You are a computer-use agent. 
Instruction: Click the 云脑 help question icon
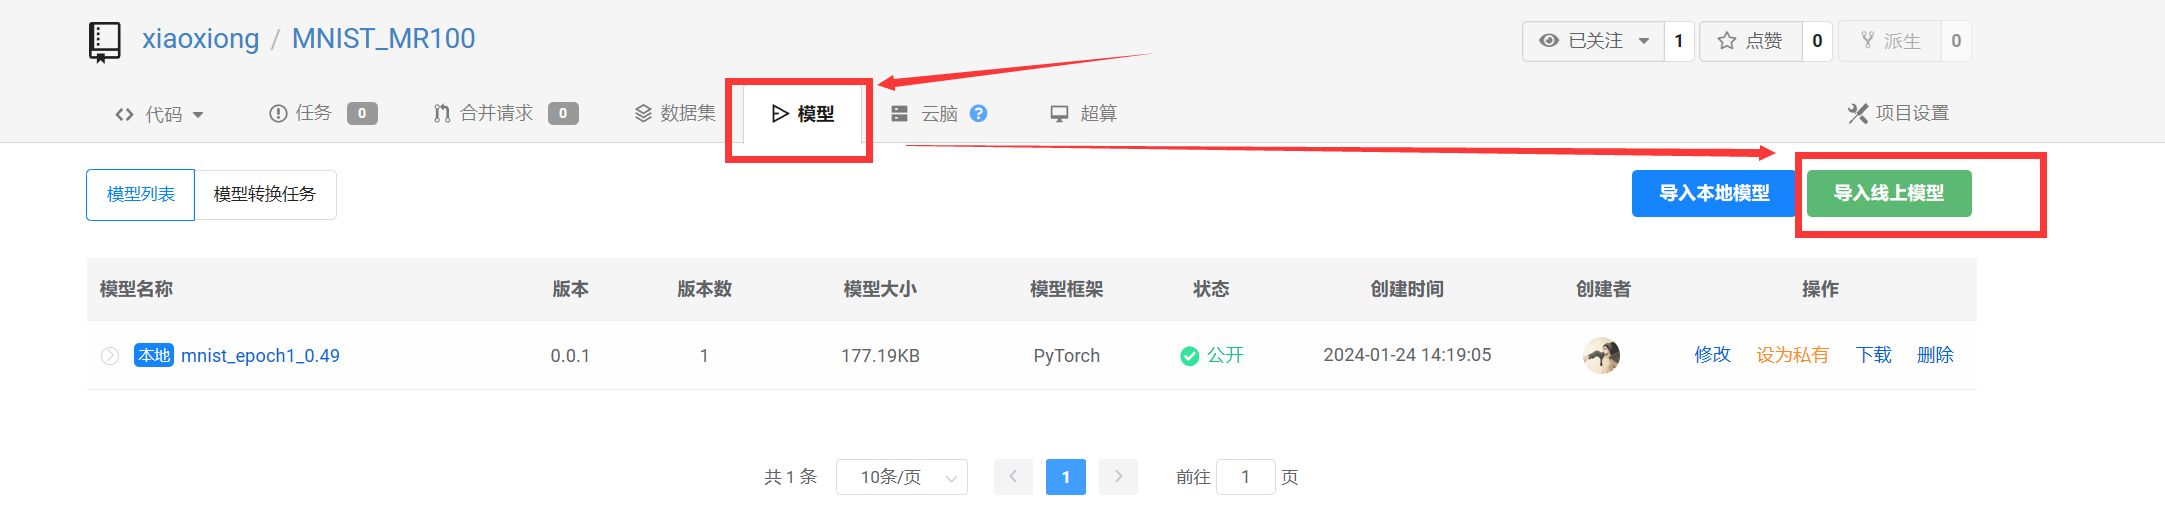(x=979, y=113)
